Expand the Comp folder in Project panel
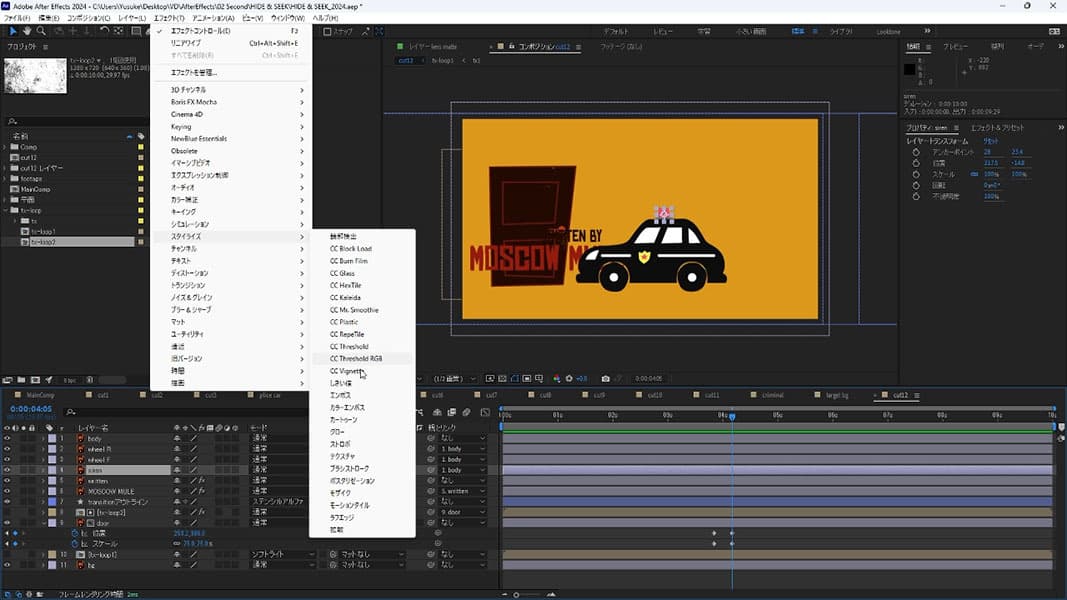1067x600 pixels. [6, 147]
